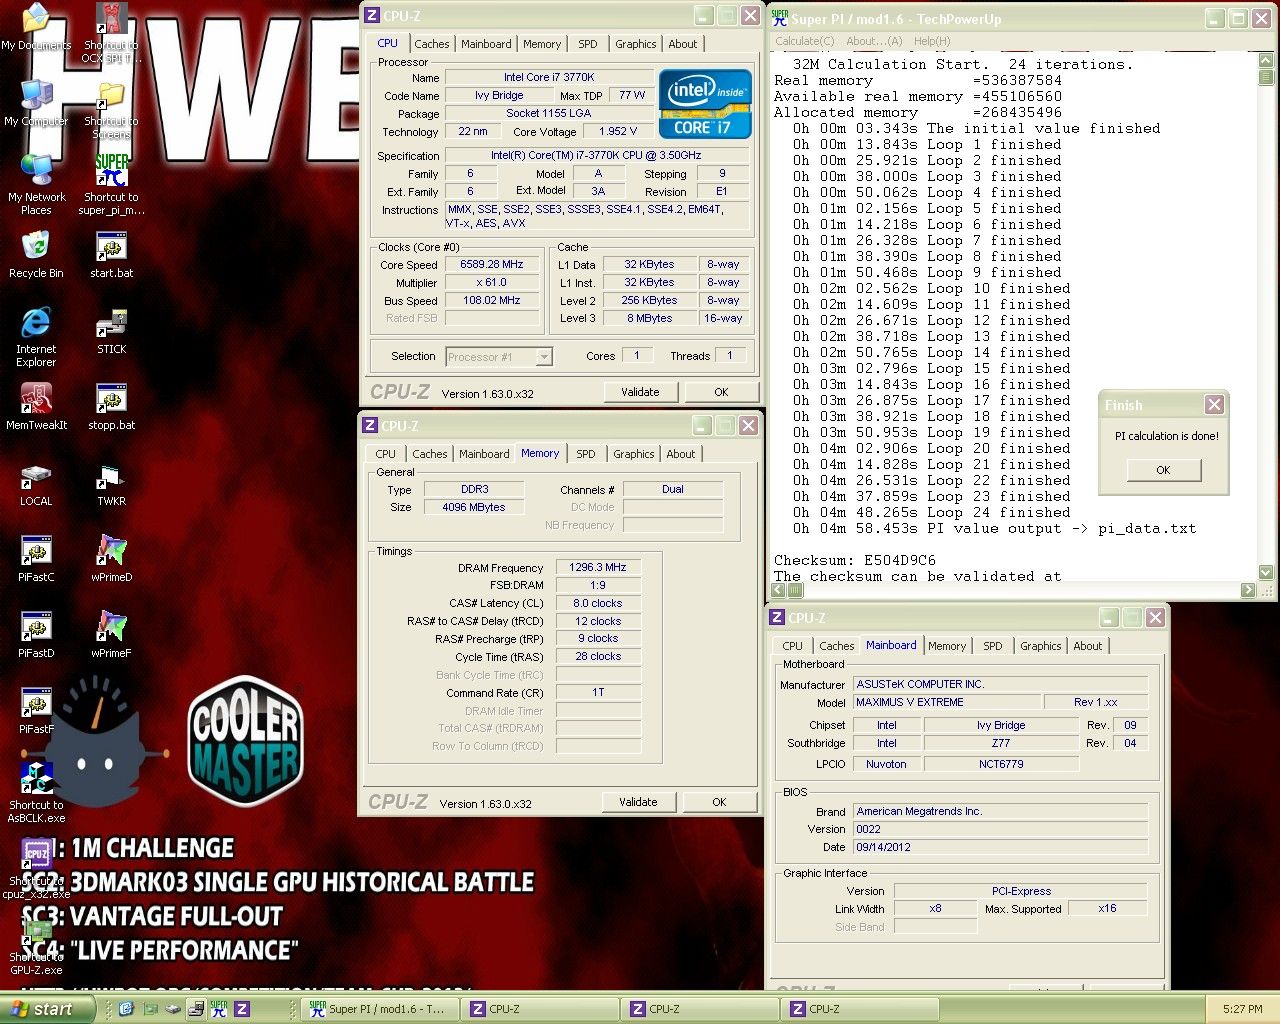
Task: Launch the wPrimeD shortcut
Action: (111, 559)
